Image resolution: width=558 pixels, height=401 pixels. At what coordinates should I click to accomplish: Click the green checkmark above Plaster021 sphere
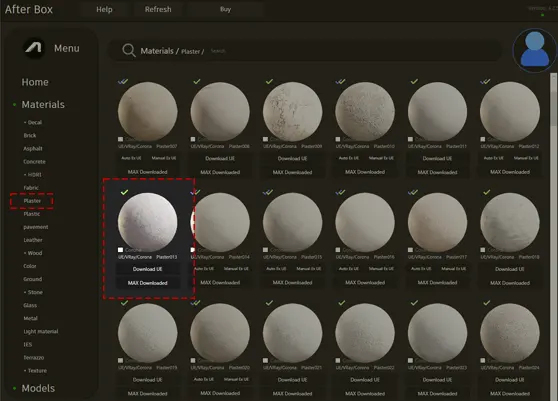[x=269, y=303]
